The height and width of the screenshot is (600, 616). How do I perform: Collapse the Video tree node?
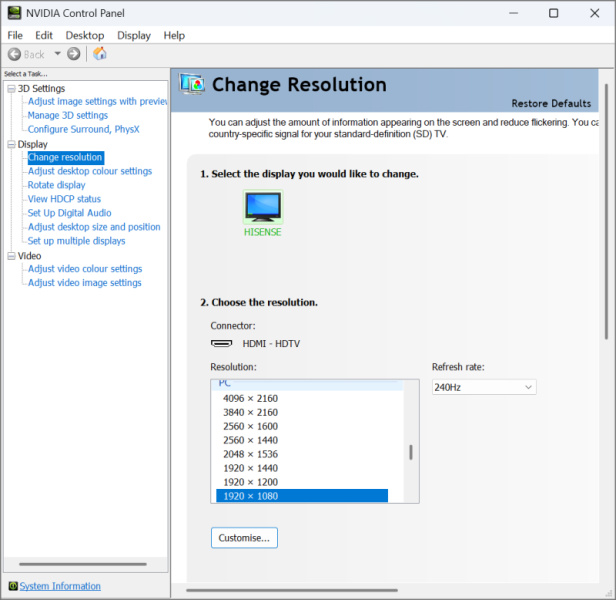pyautogui.click(x=11, y=256)
